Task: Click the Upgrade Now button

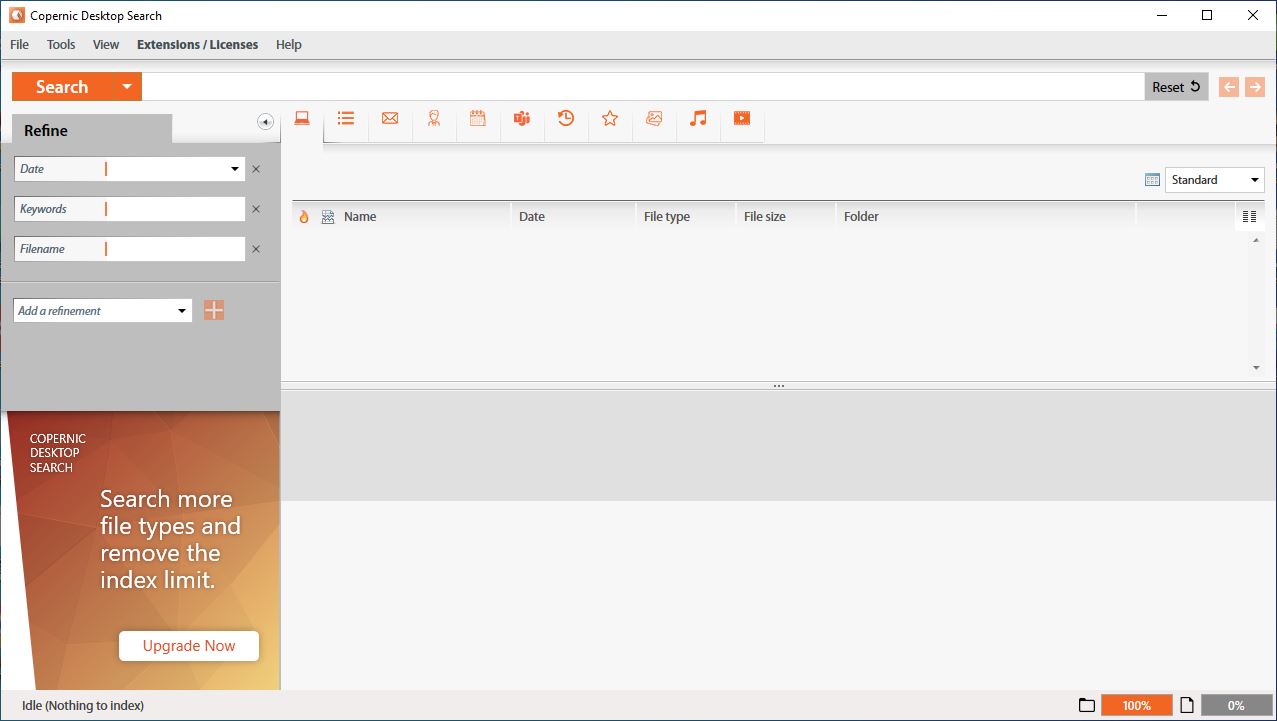Action: 189,646
